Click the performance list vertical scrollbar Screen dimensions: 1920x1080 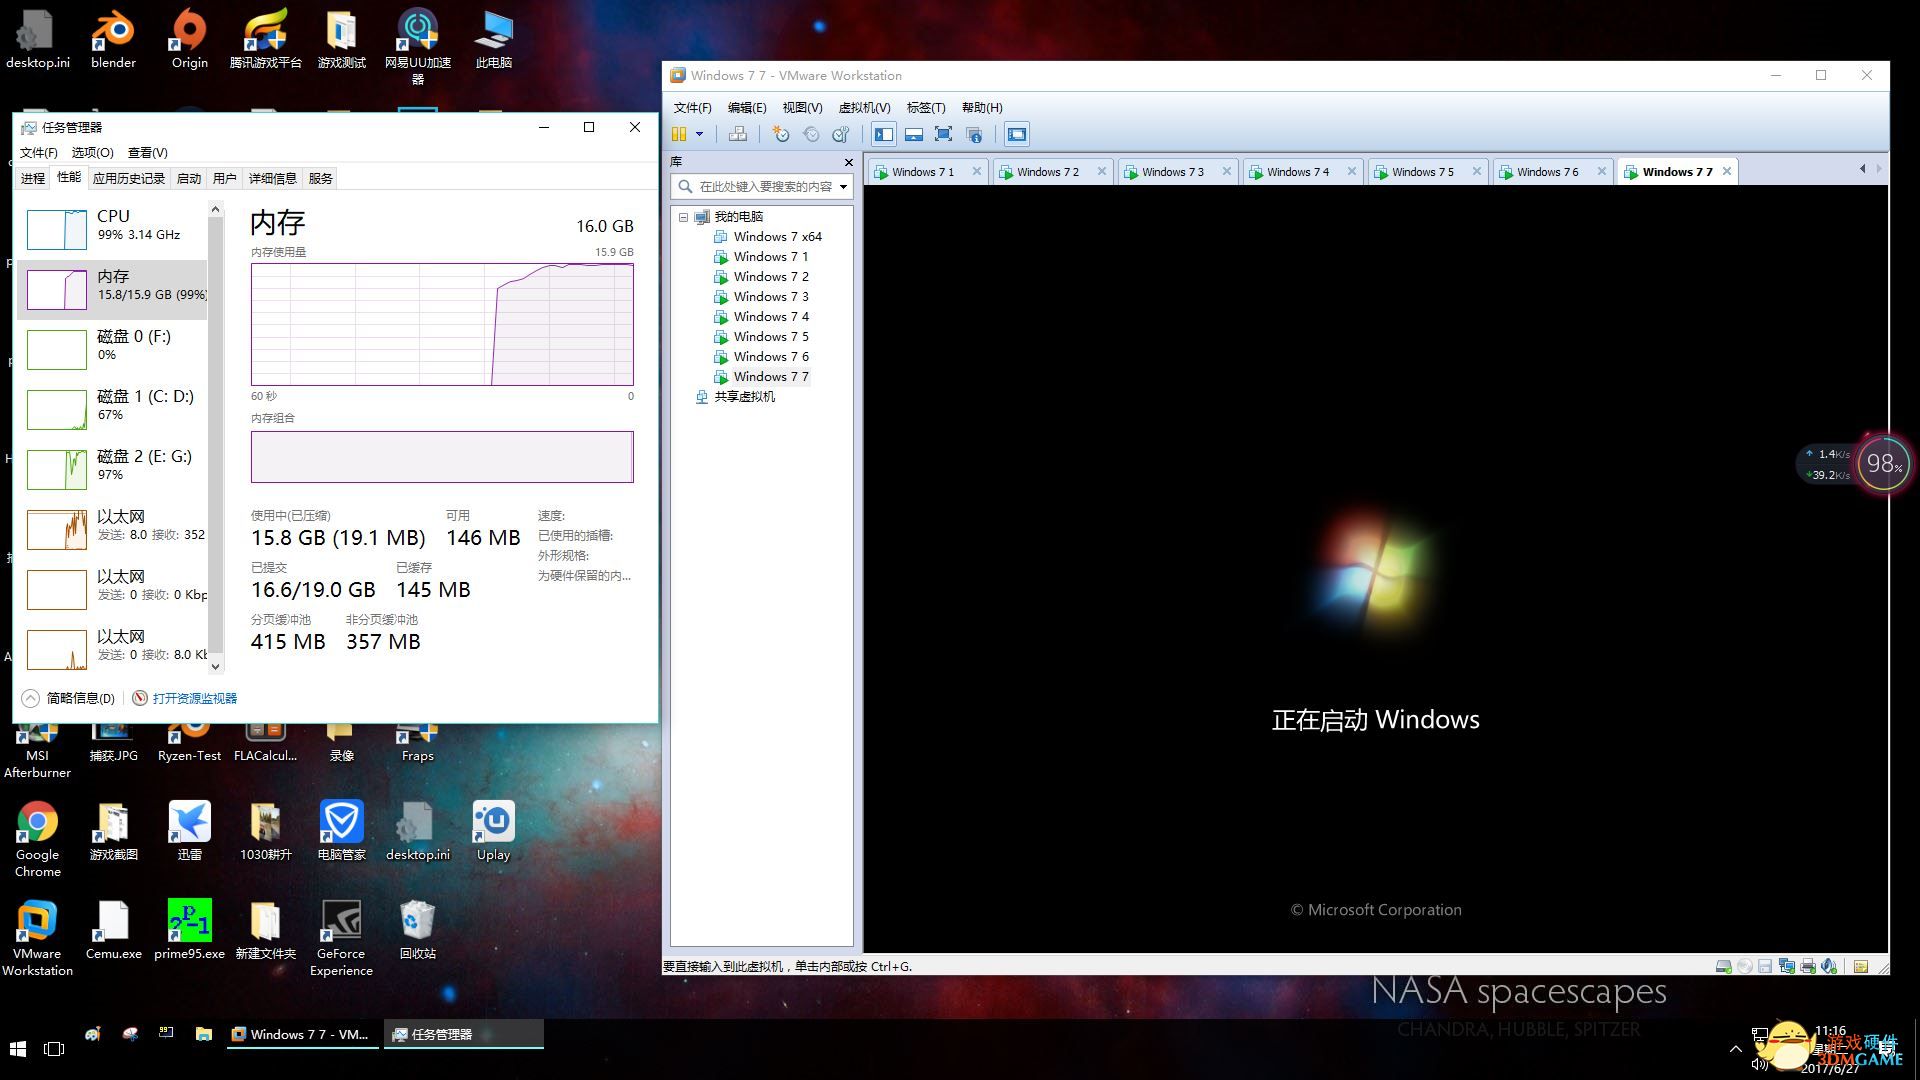point(215,440)
